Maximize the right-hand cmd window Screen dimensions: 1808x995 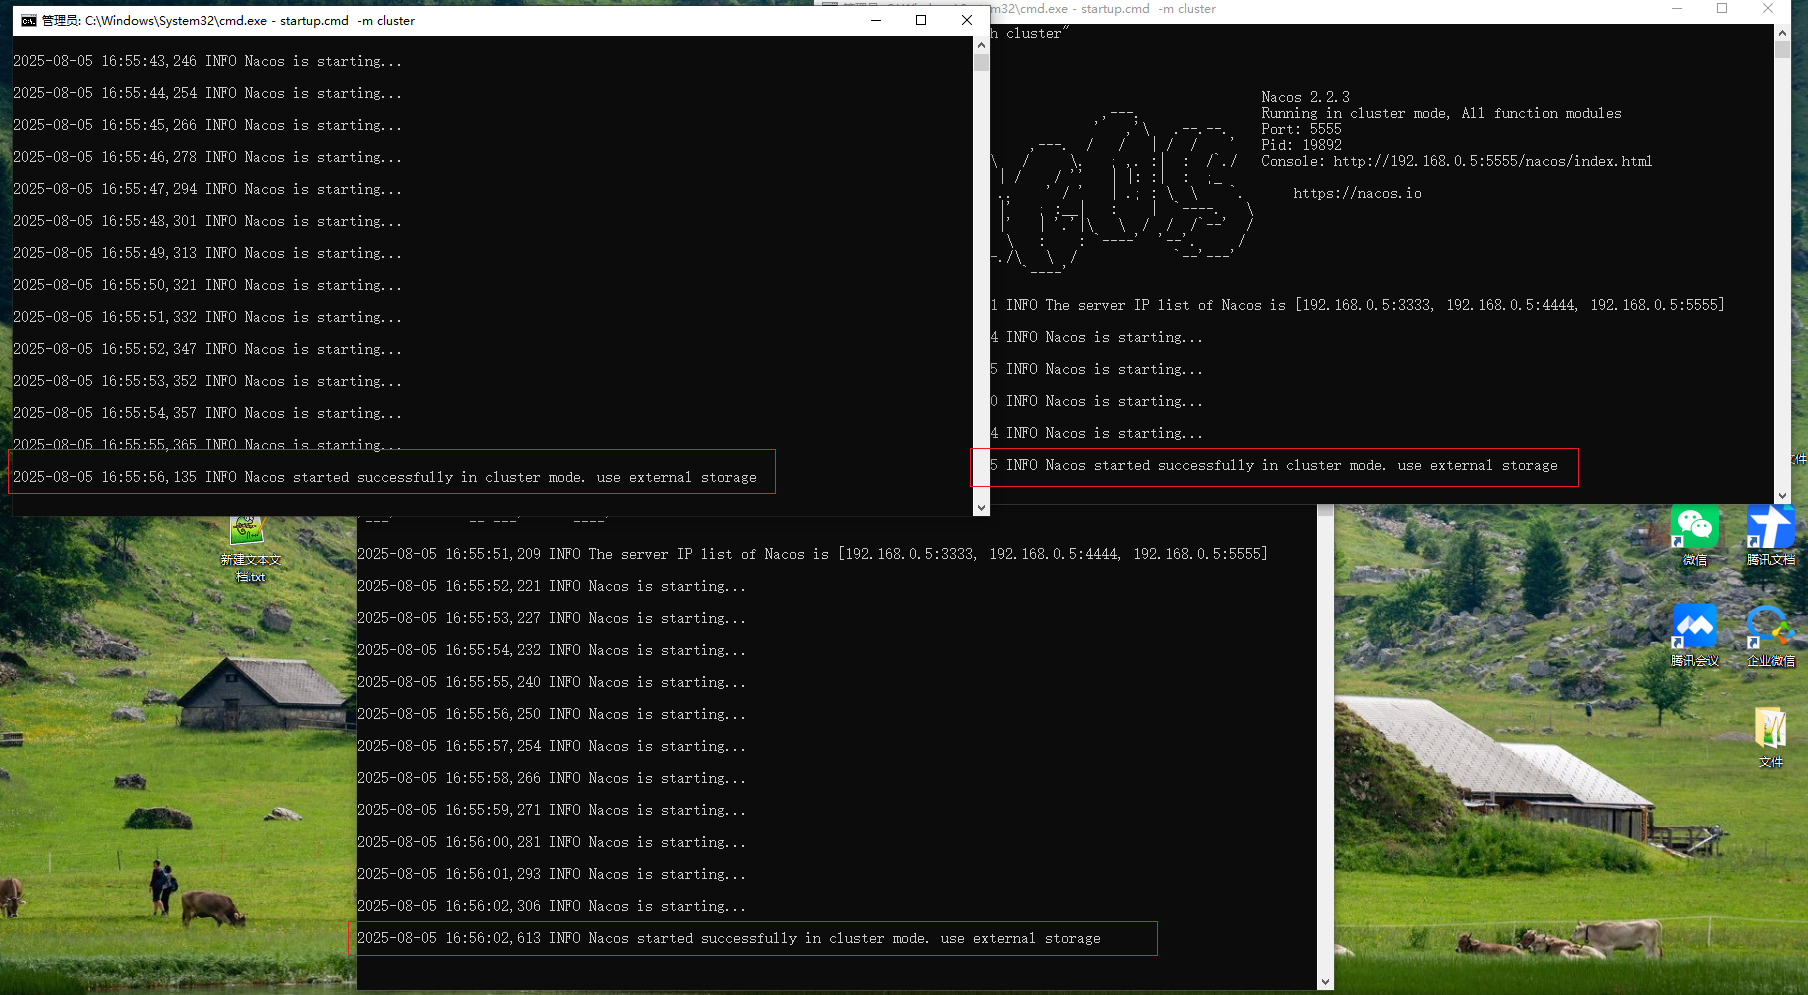pos(1722,9)
